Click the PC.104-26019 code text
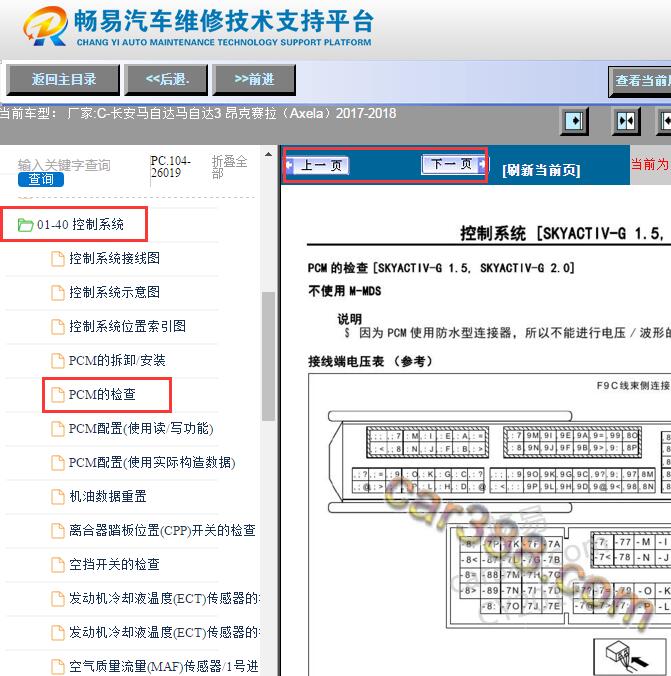The height and width of the screenshot is (676, 671). (x=170, y=167)
